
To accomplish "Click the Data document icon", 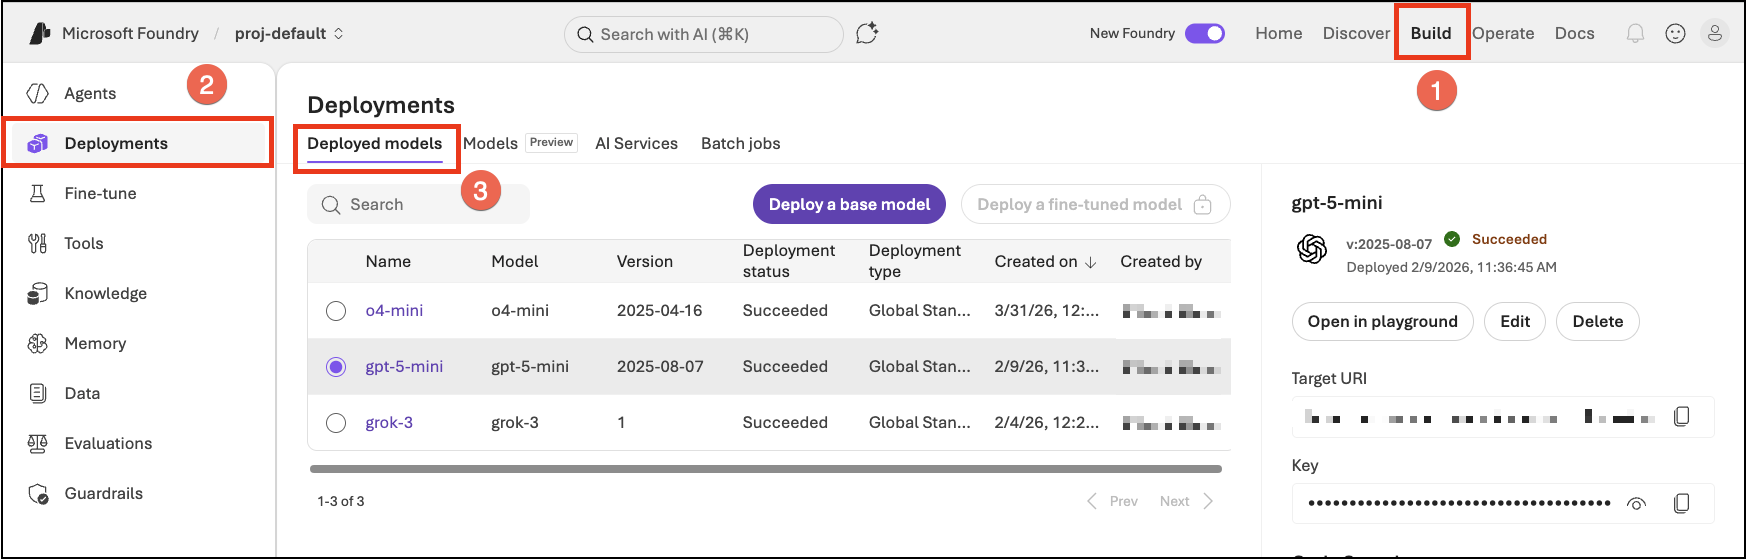I will coord(38,393).
